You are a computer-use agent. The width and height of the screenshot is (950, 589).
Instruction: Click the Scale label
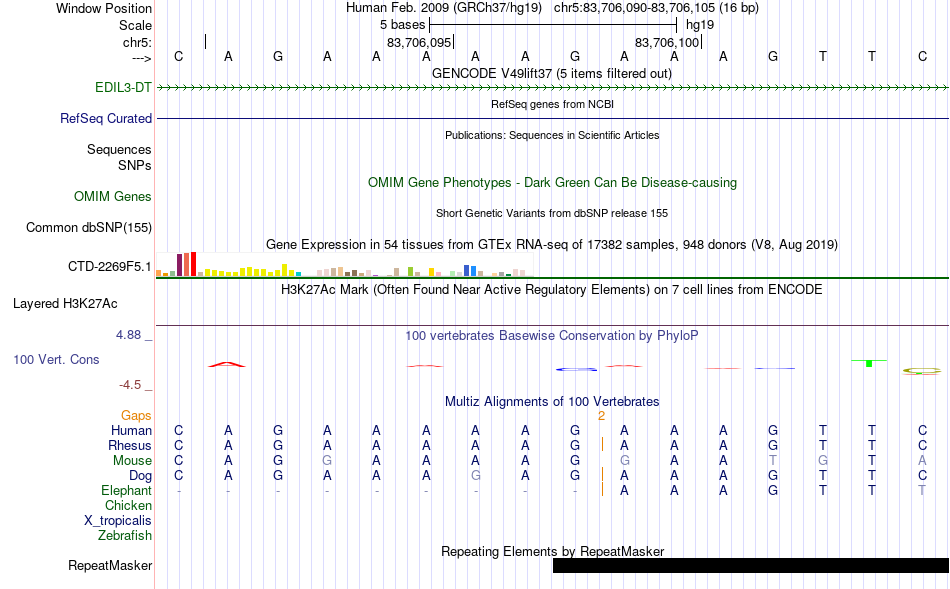click(135, 25)
